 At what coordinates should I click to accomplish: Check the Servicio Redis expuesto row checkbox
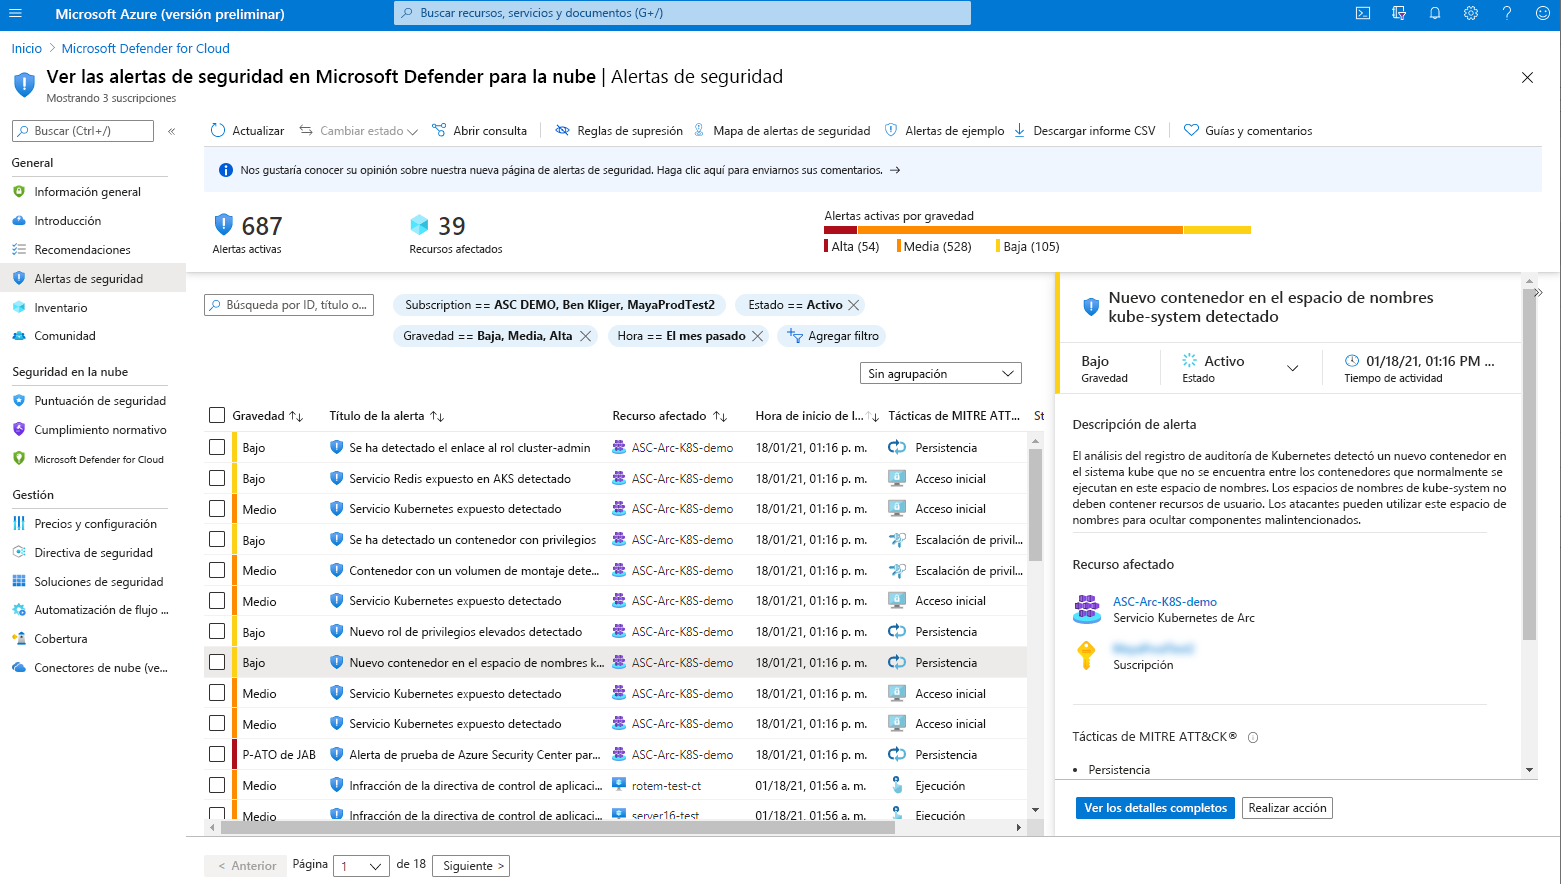coord(217,478)
